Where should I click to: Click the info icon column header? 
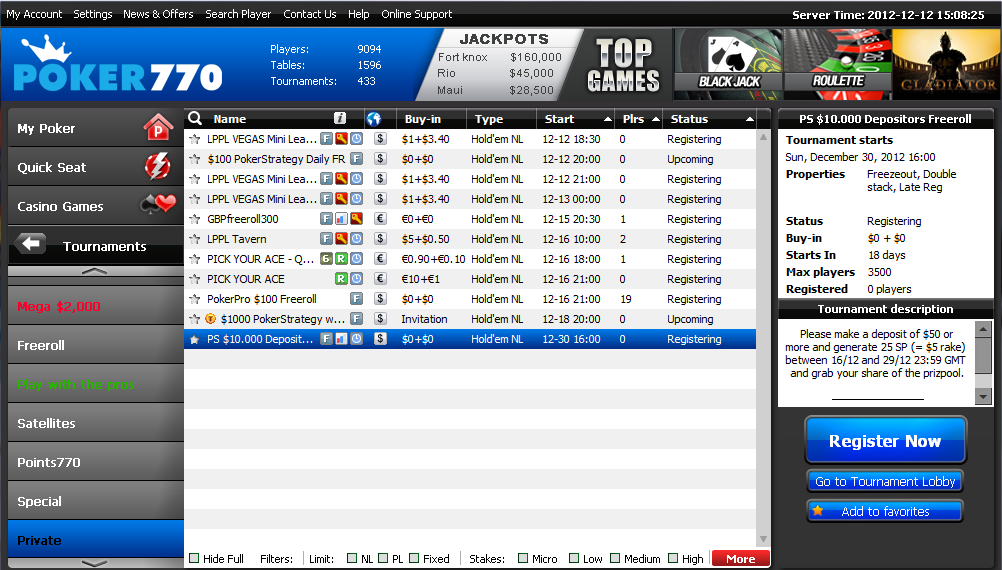340,118
